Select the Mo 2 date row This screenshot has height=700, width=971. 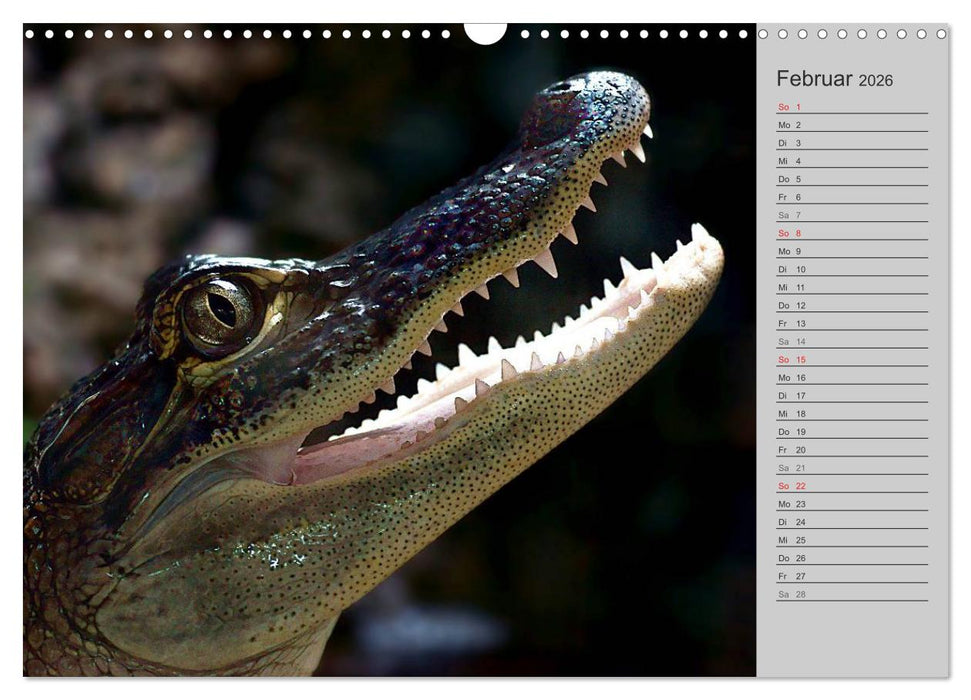click(x=851, y=125)
